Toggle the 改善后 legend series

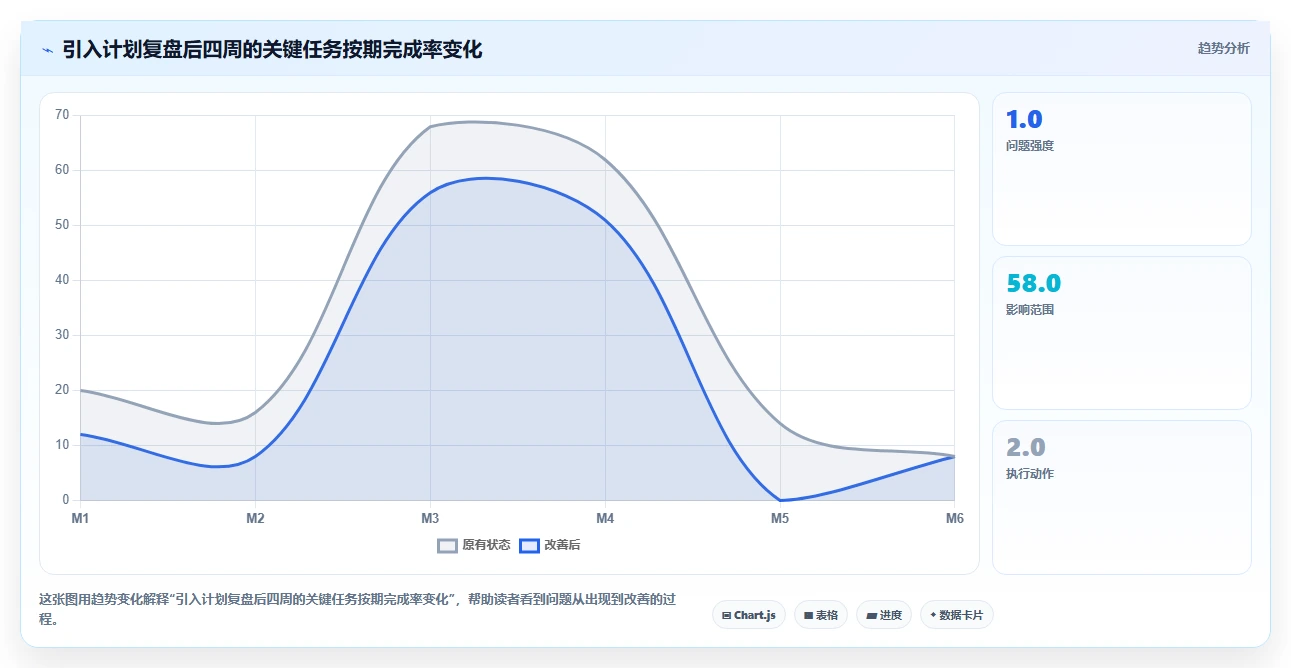point(550,545)
